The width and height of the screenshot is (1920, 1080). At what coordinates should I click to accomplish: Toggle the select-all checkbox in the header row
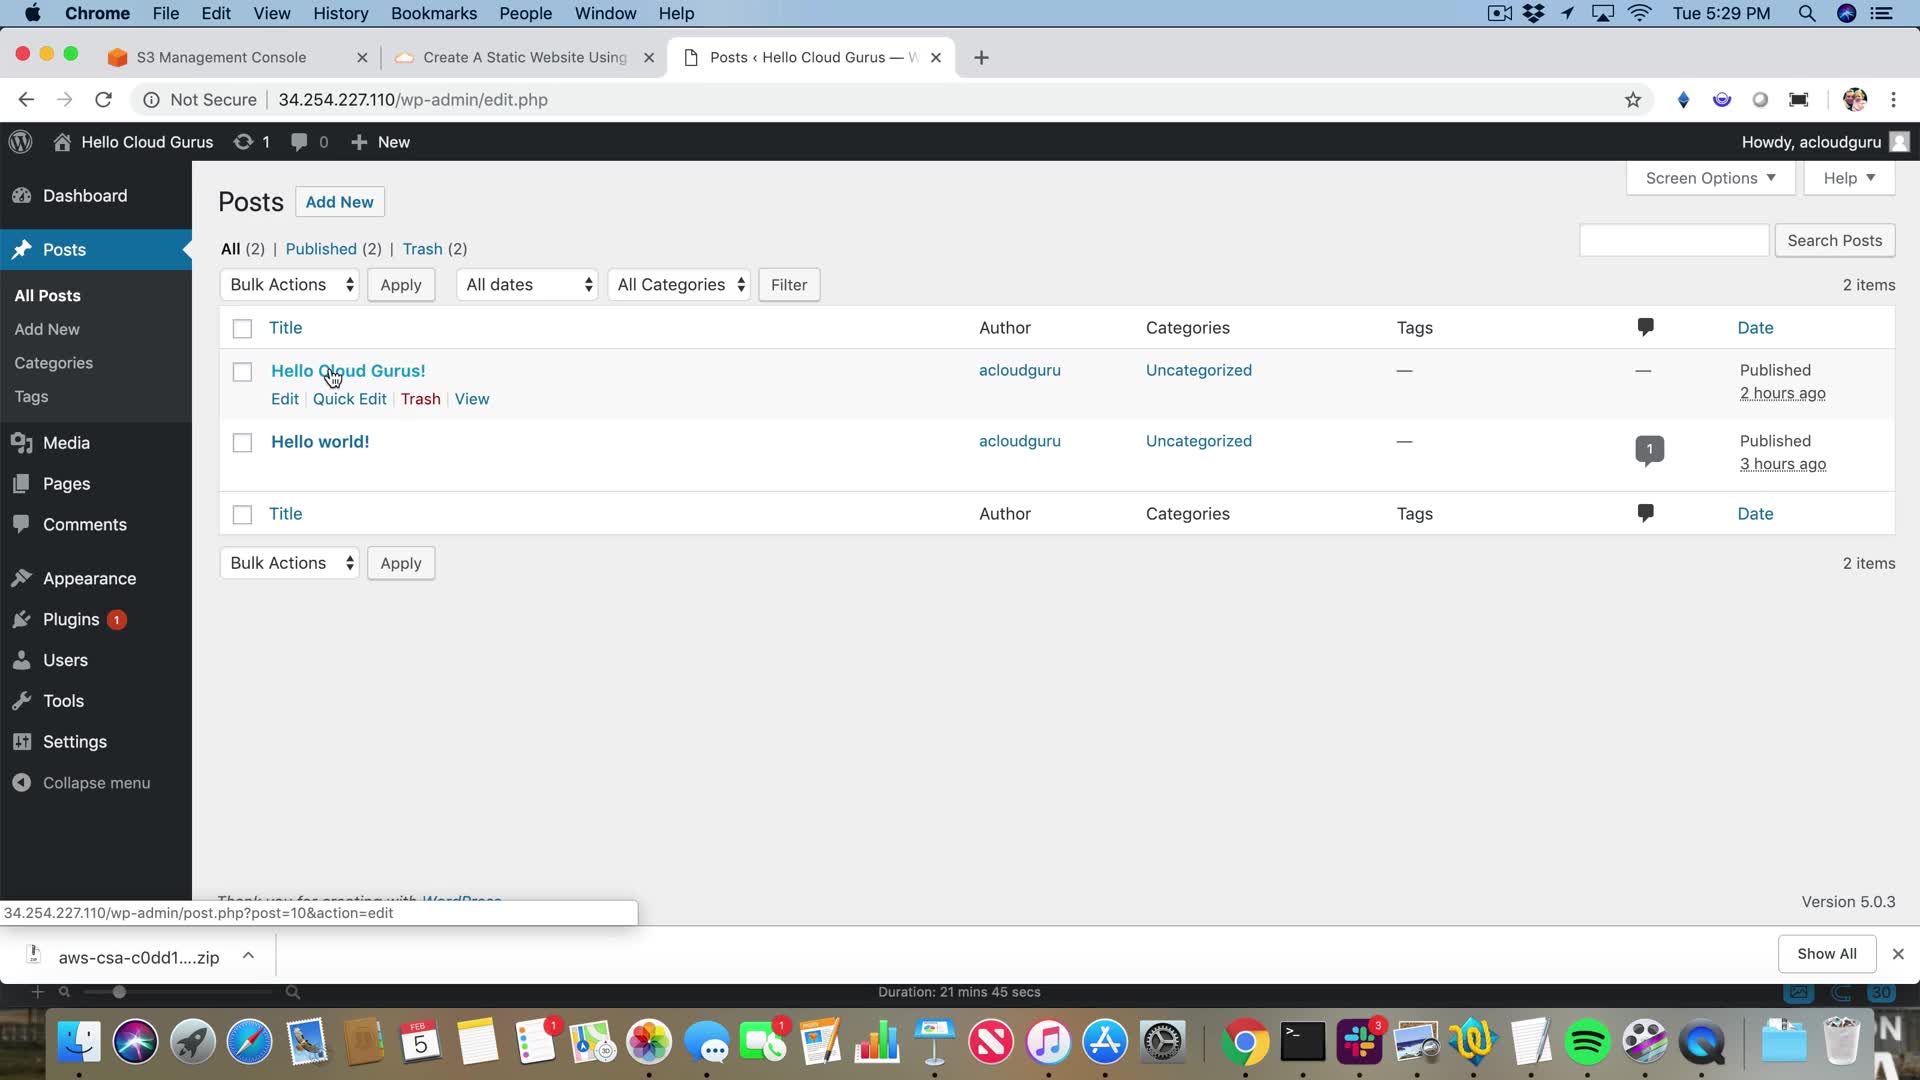point(242,329)
